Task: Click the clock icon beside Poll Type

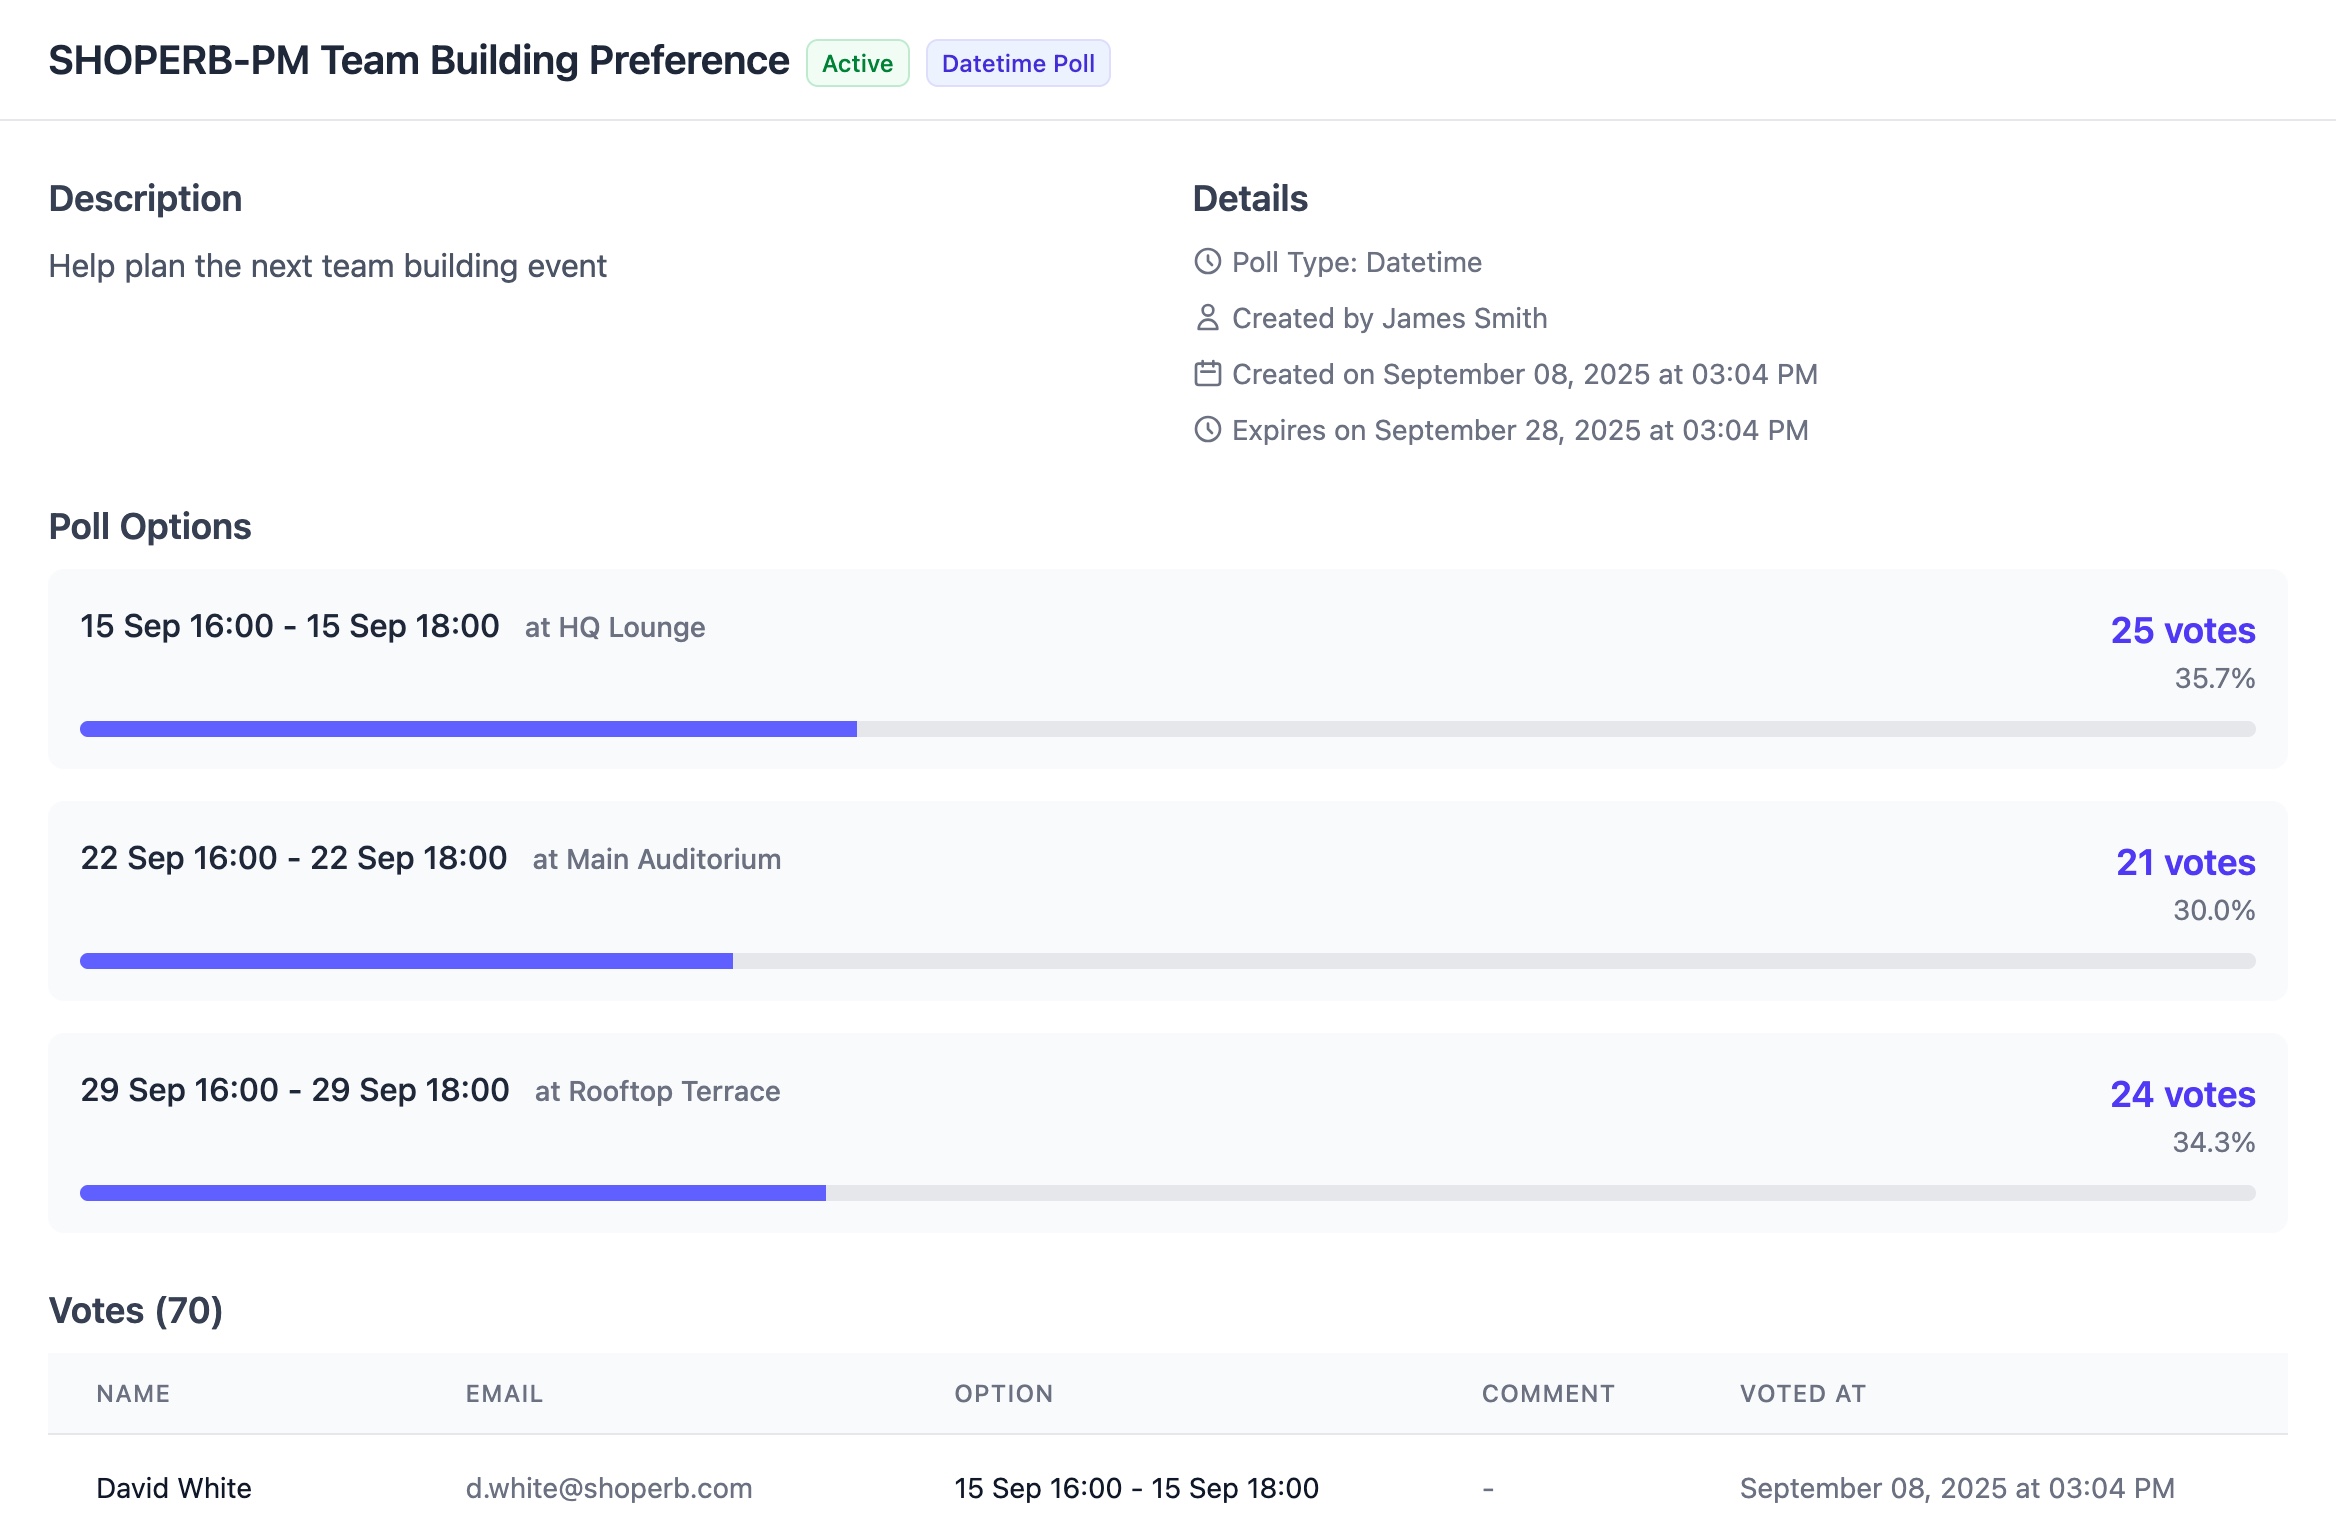Action: click(x=1207, y=262)
